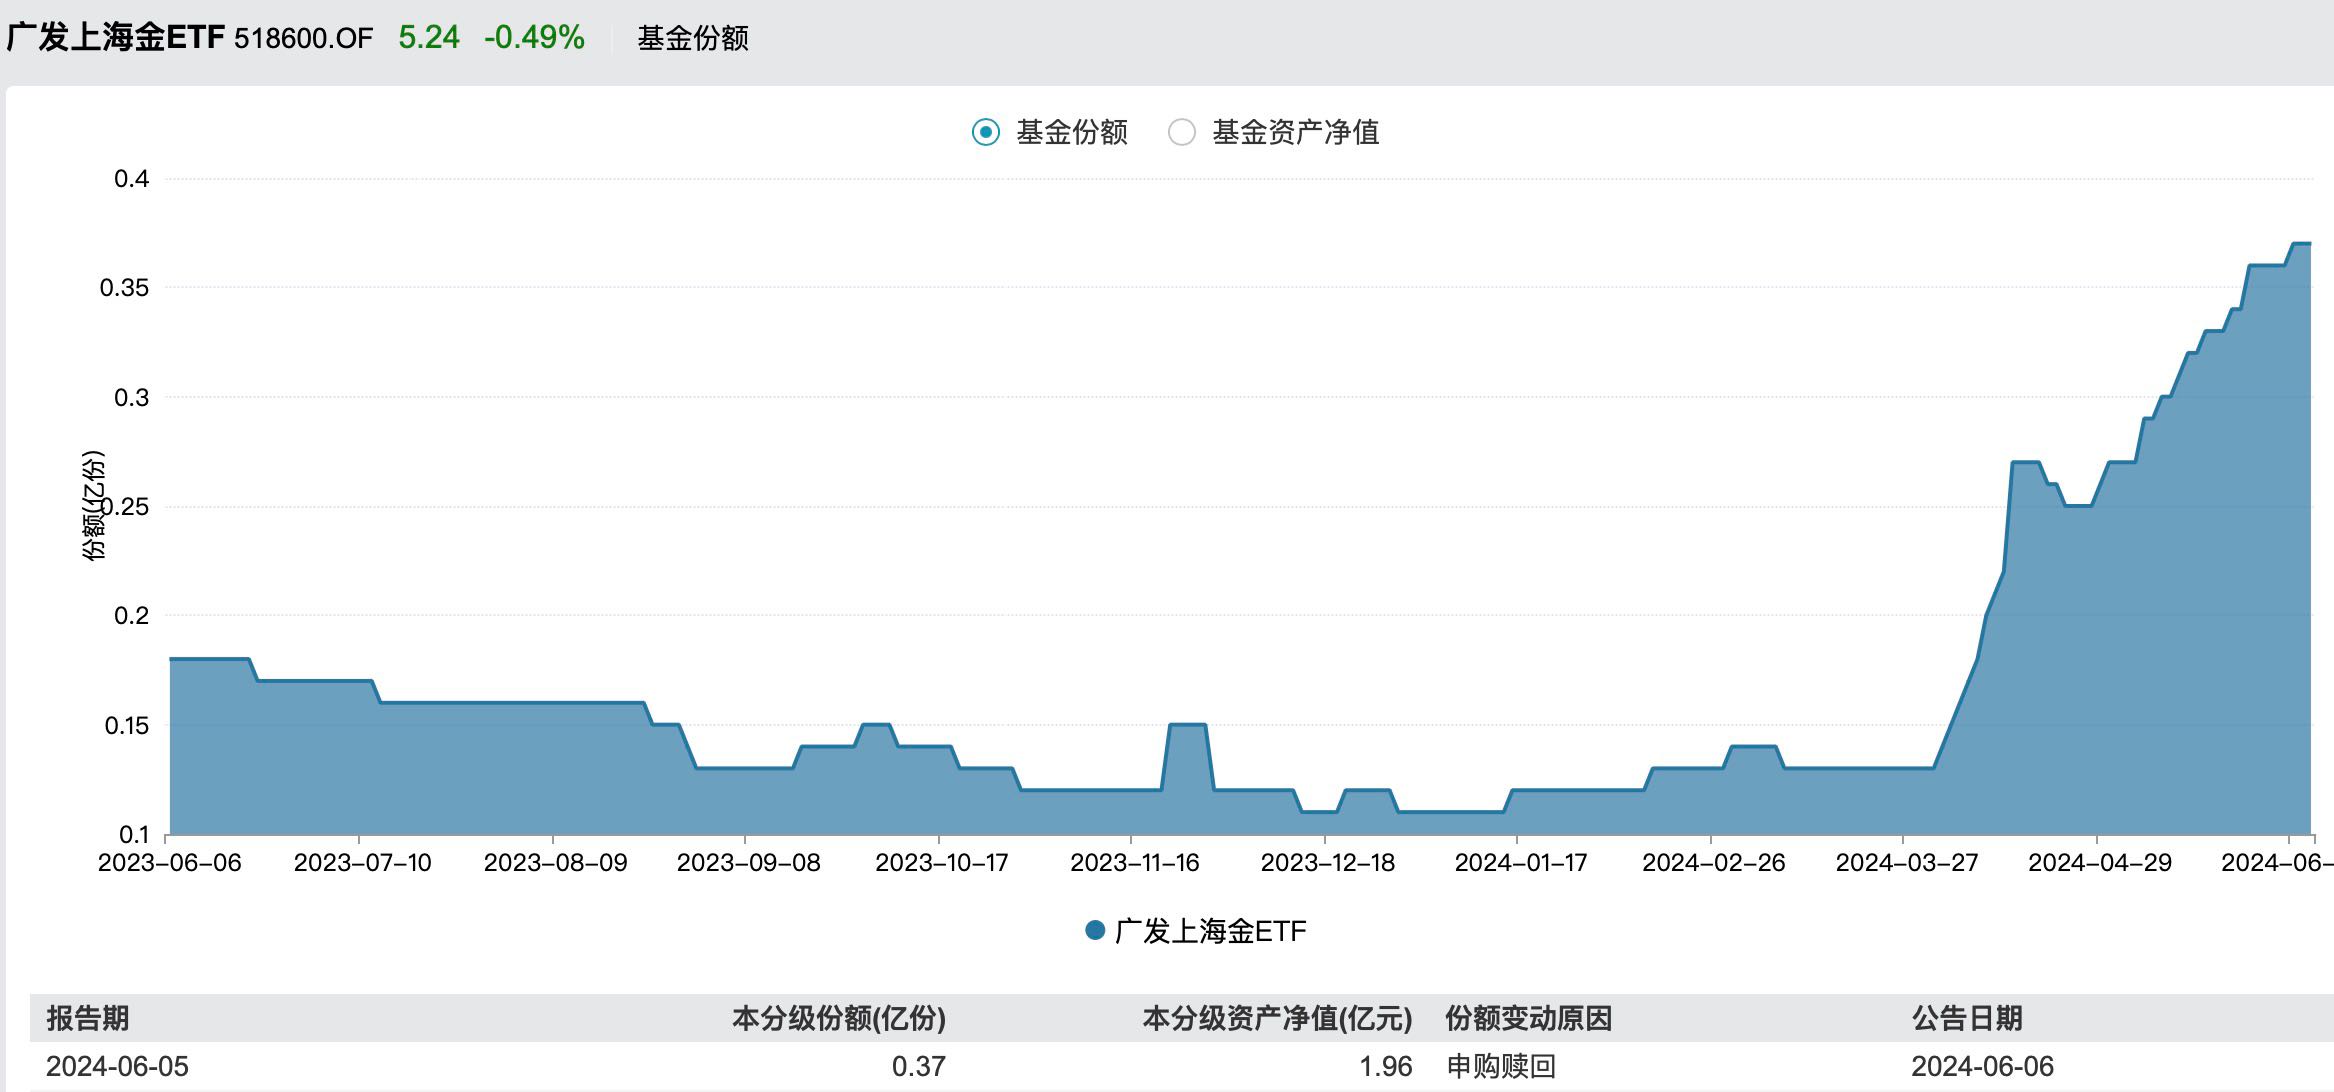Click the fund name 广发上海金ETF in the header
The height and width of the screenshot is (1092, 2334).
(116, 37)
